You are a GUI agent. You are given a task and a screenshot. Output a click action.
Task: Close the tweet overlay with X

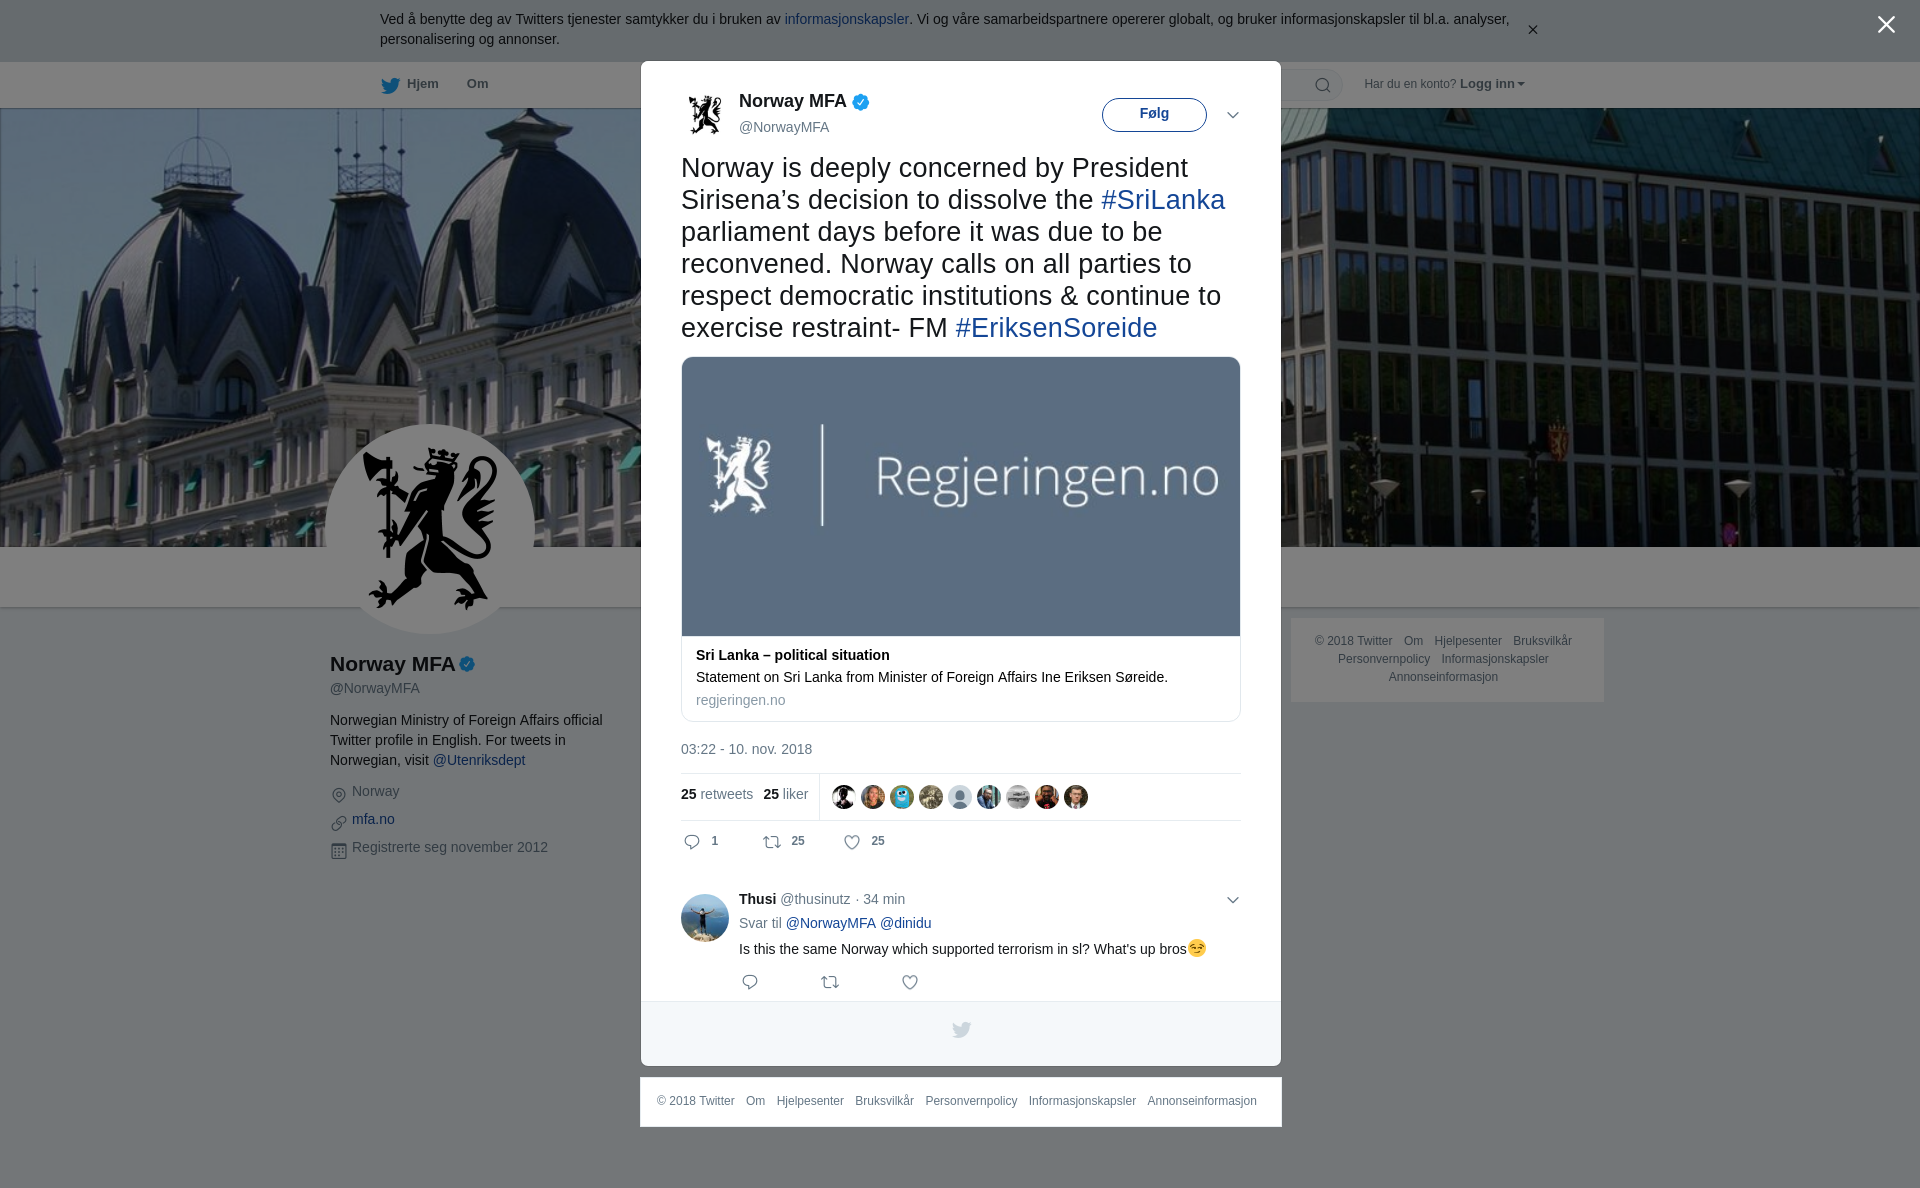coord(1886,25)
